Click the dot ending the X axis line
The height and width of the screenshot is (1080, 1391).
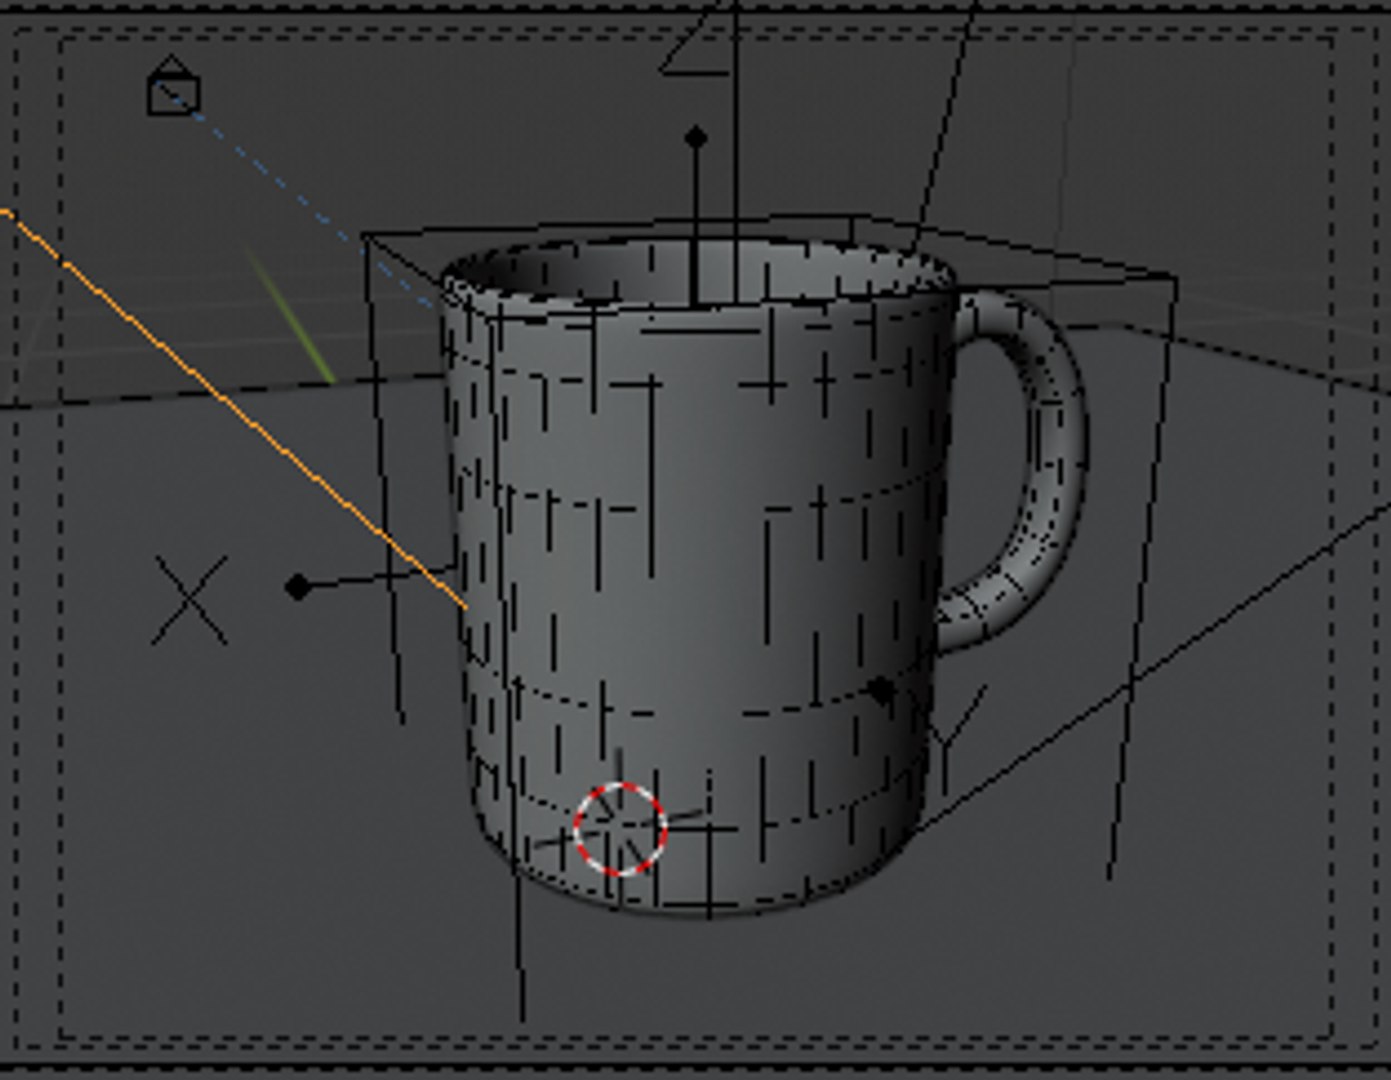pos(297,587)
